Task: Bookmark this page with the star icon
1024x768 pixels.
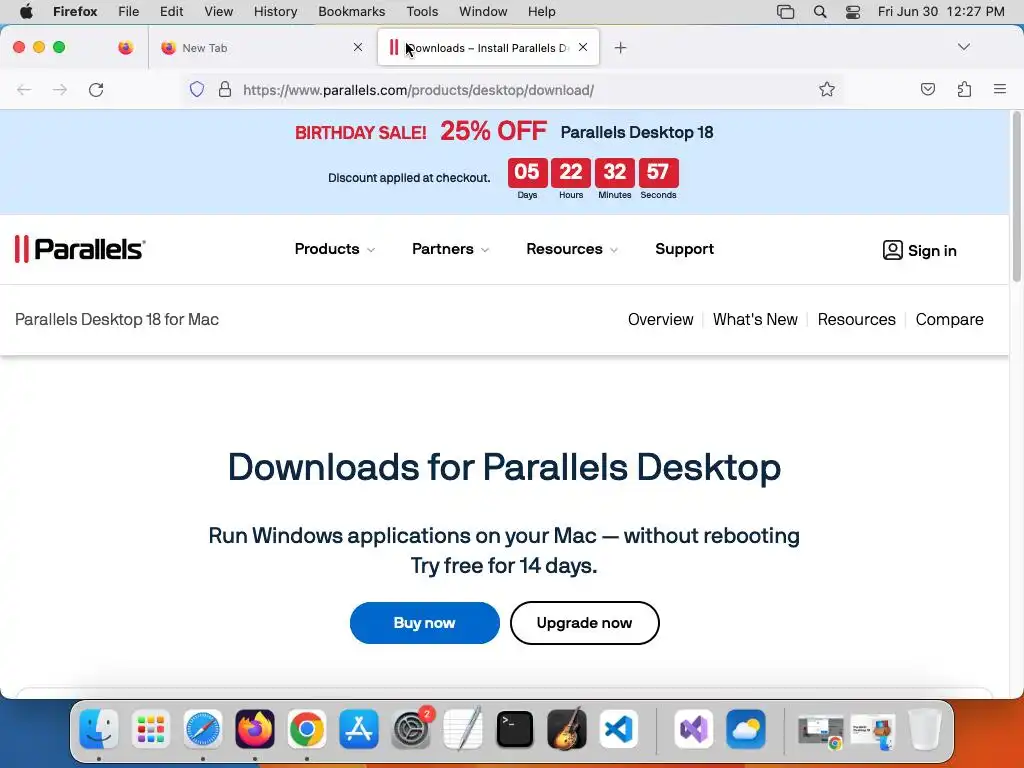Action: (x=827, y=89)
